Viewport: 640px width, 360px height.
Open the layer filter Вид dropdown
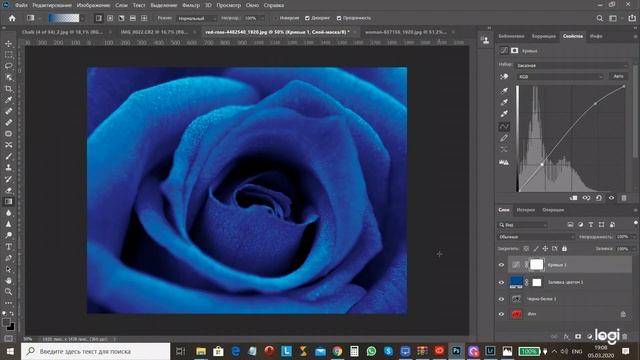click(523, 225)
